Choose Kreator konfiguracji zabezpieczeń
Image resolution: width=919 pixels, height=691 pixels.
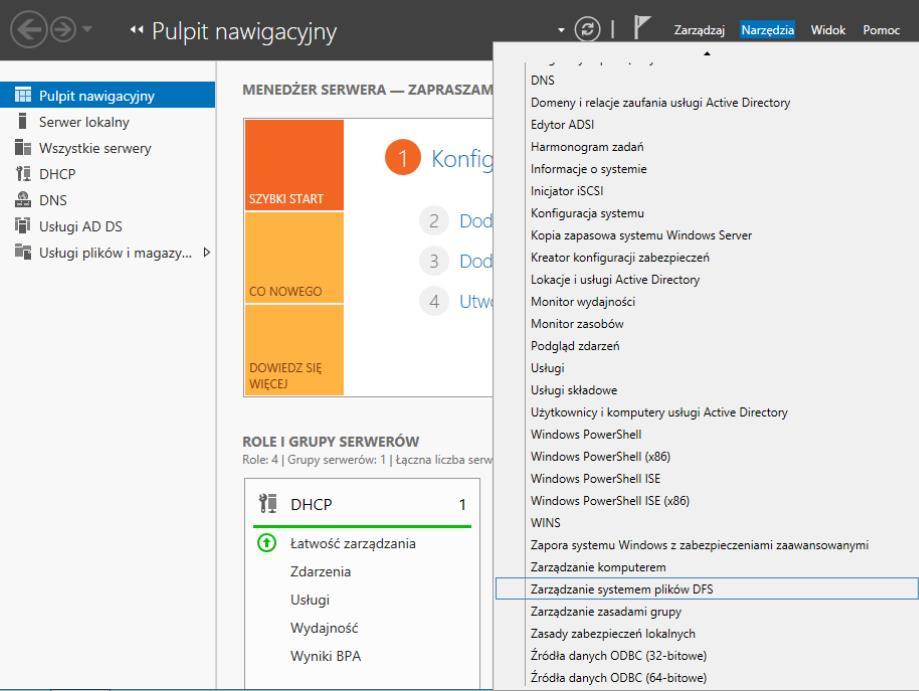(706, 257)
